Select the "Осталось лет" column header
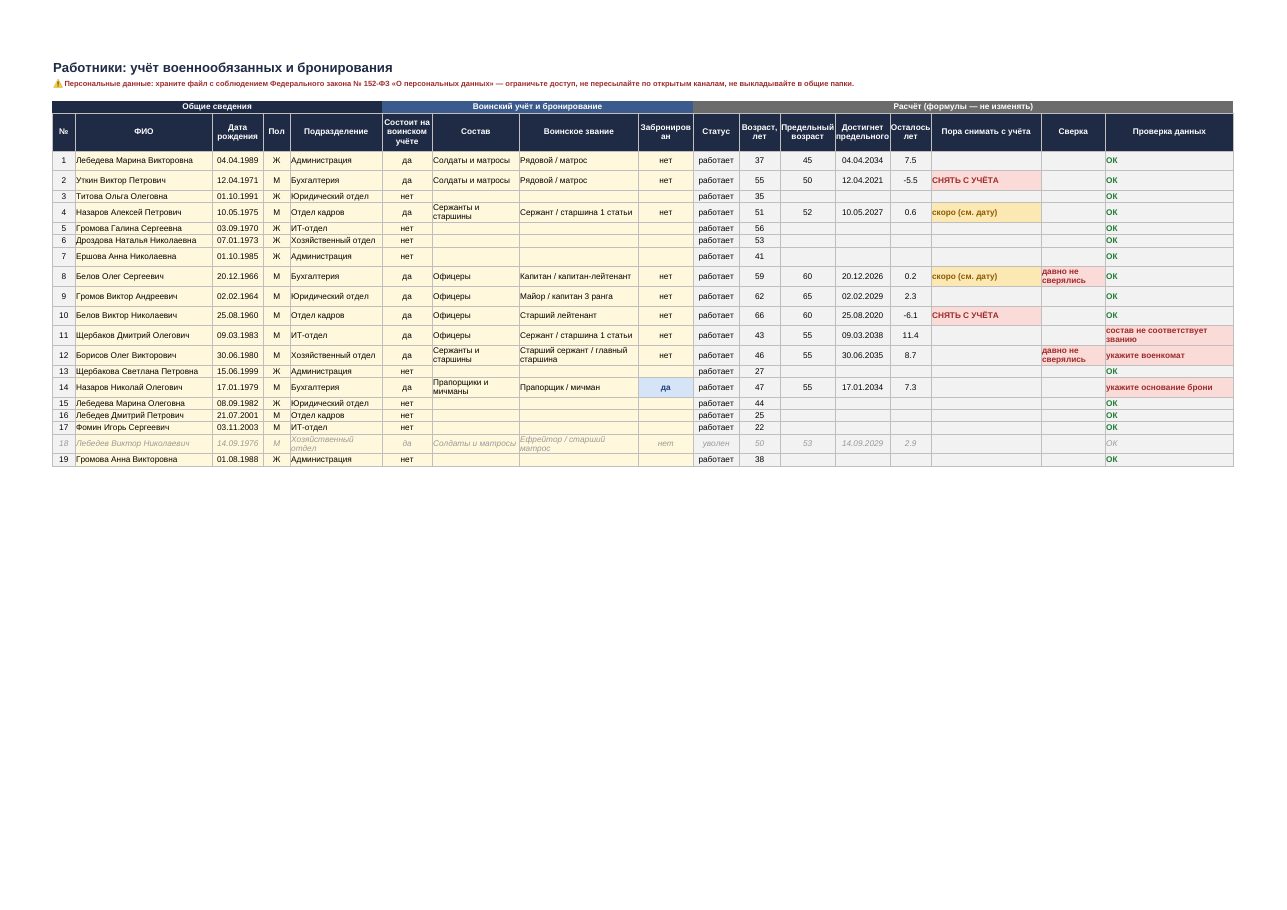 pyautogui.click(x=911, y=132)
